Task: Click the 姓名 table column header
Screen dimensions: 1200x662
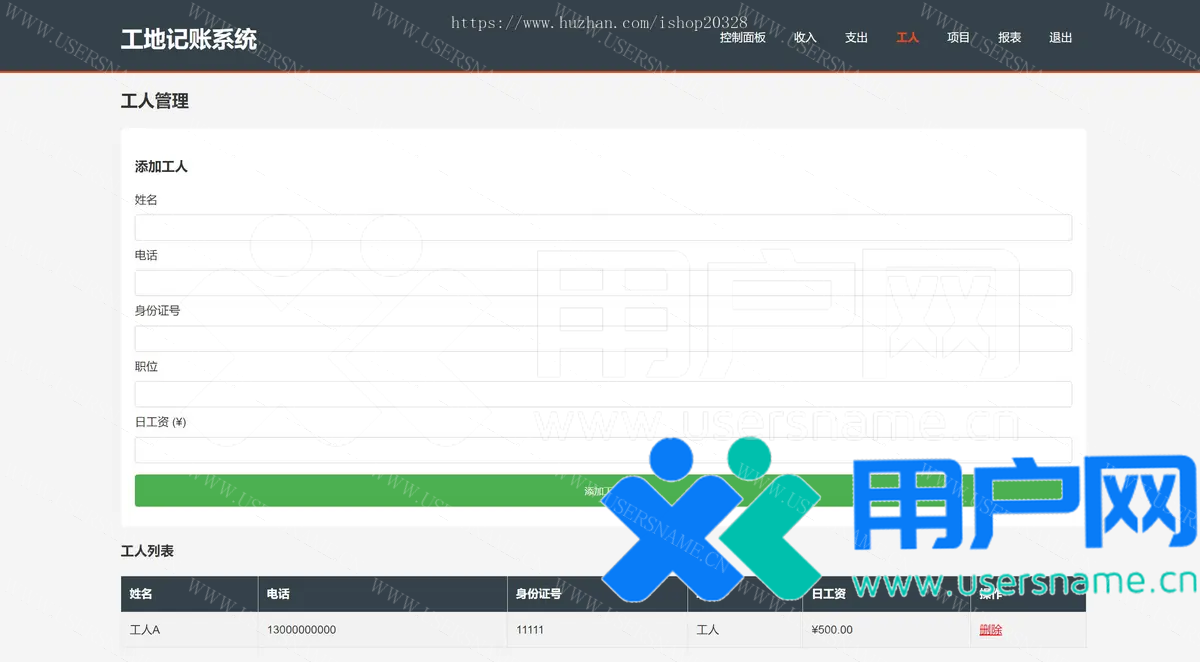Action: 141,594
